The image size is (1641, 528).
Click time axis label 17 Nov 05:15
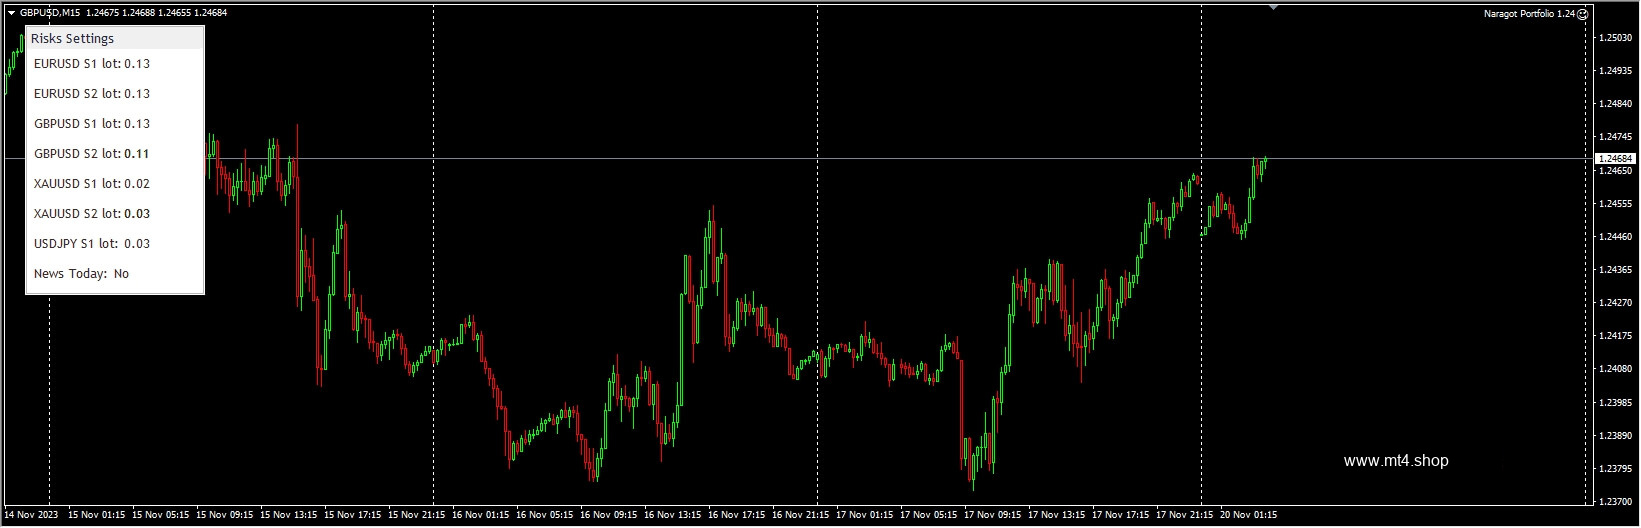pyautogui.click(x=929, y=516)
